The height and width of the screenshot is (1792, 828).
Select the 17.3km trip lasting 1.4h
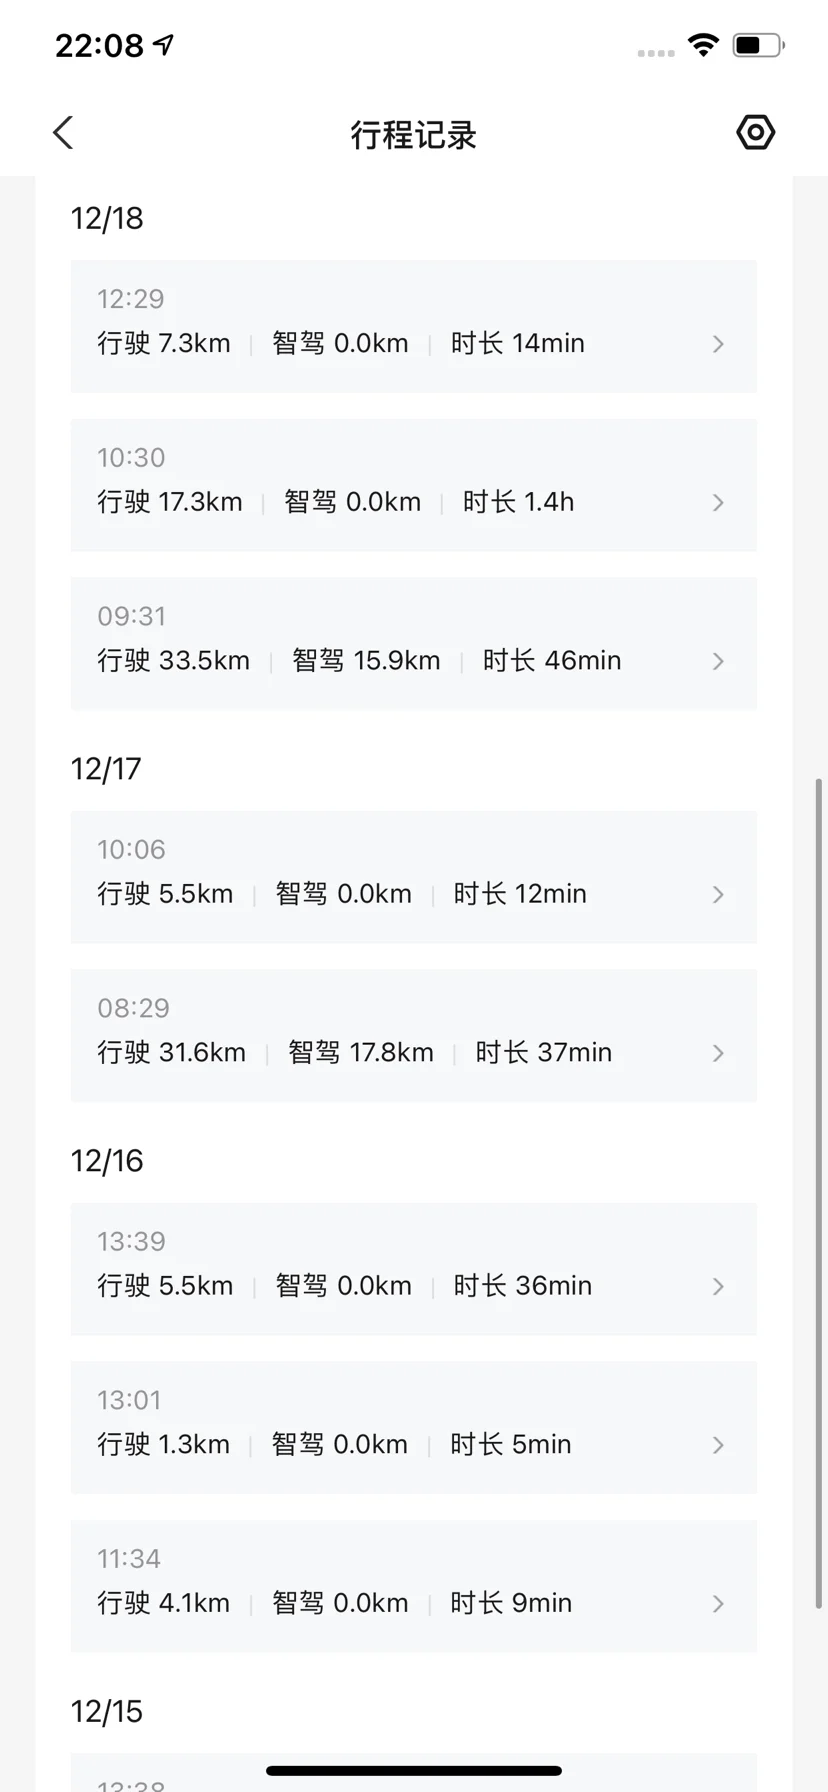pyautogui.click(x=400, y=485)
